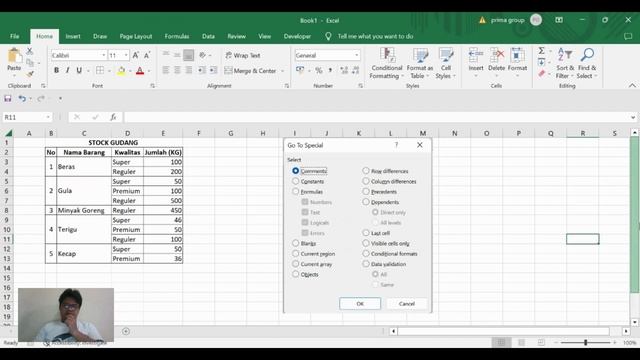Image resolution: width=640 pixels, height=360 pixels.
Task: Open the File tab
Action: click(x=15, y=36)
